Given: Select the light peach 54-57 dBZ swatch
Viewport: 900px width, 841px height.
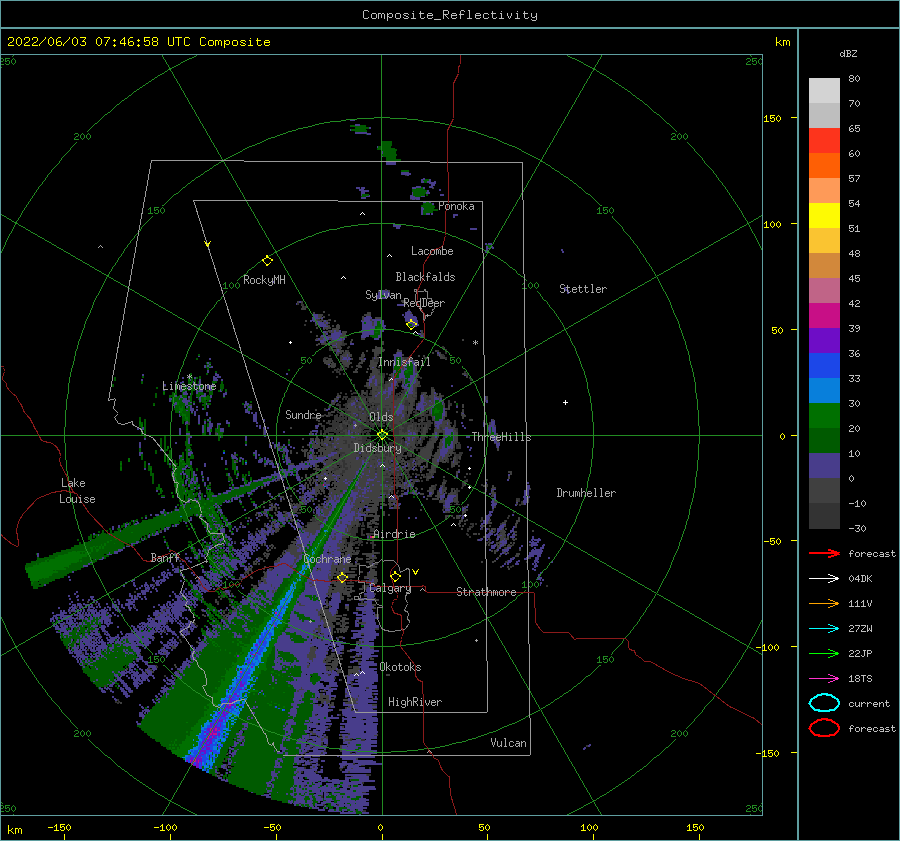Looking at the screenshot, I should coord(824,190).
